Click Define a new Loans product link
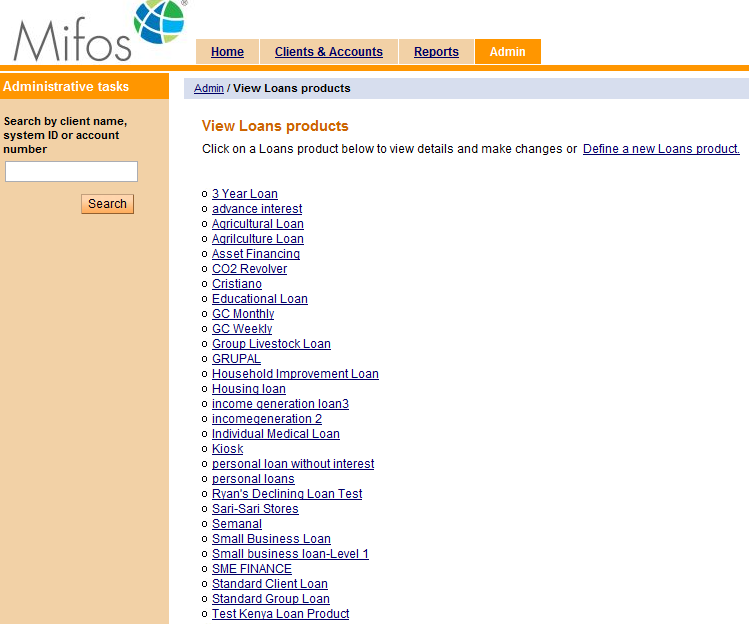 [x=661, y=149]
